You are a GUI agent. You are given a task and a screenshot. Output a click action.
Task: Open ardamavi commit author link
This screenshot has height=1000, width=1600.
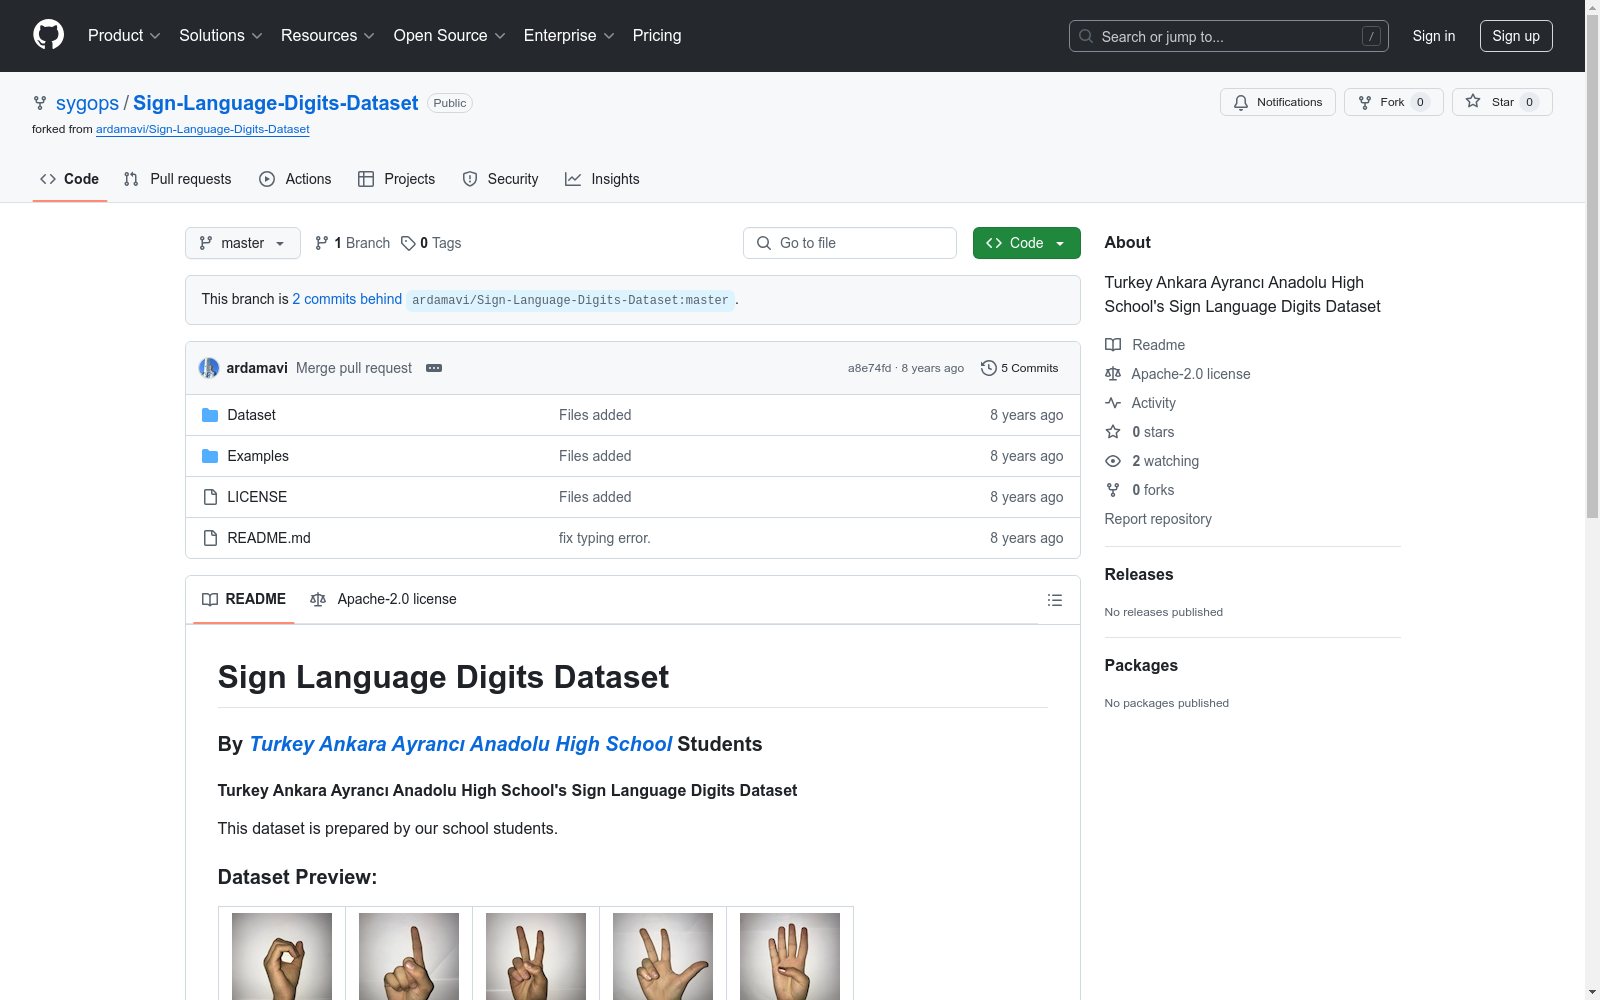pos(257,368)
